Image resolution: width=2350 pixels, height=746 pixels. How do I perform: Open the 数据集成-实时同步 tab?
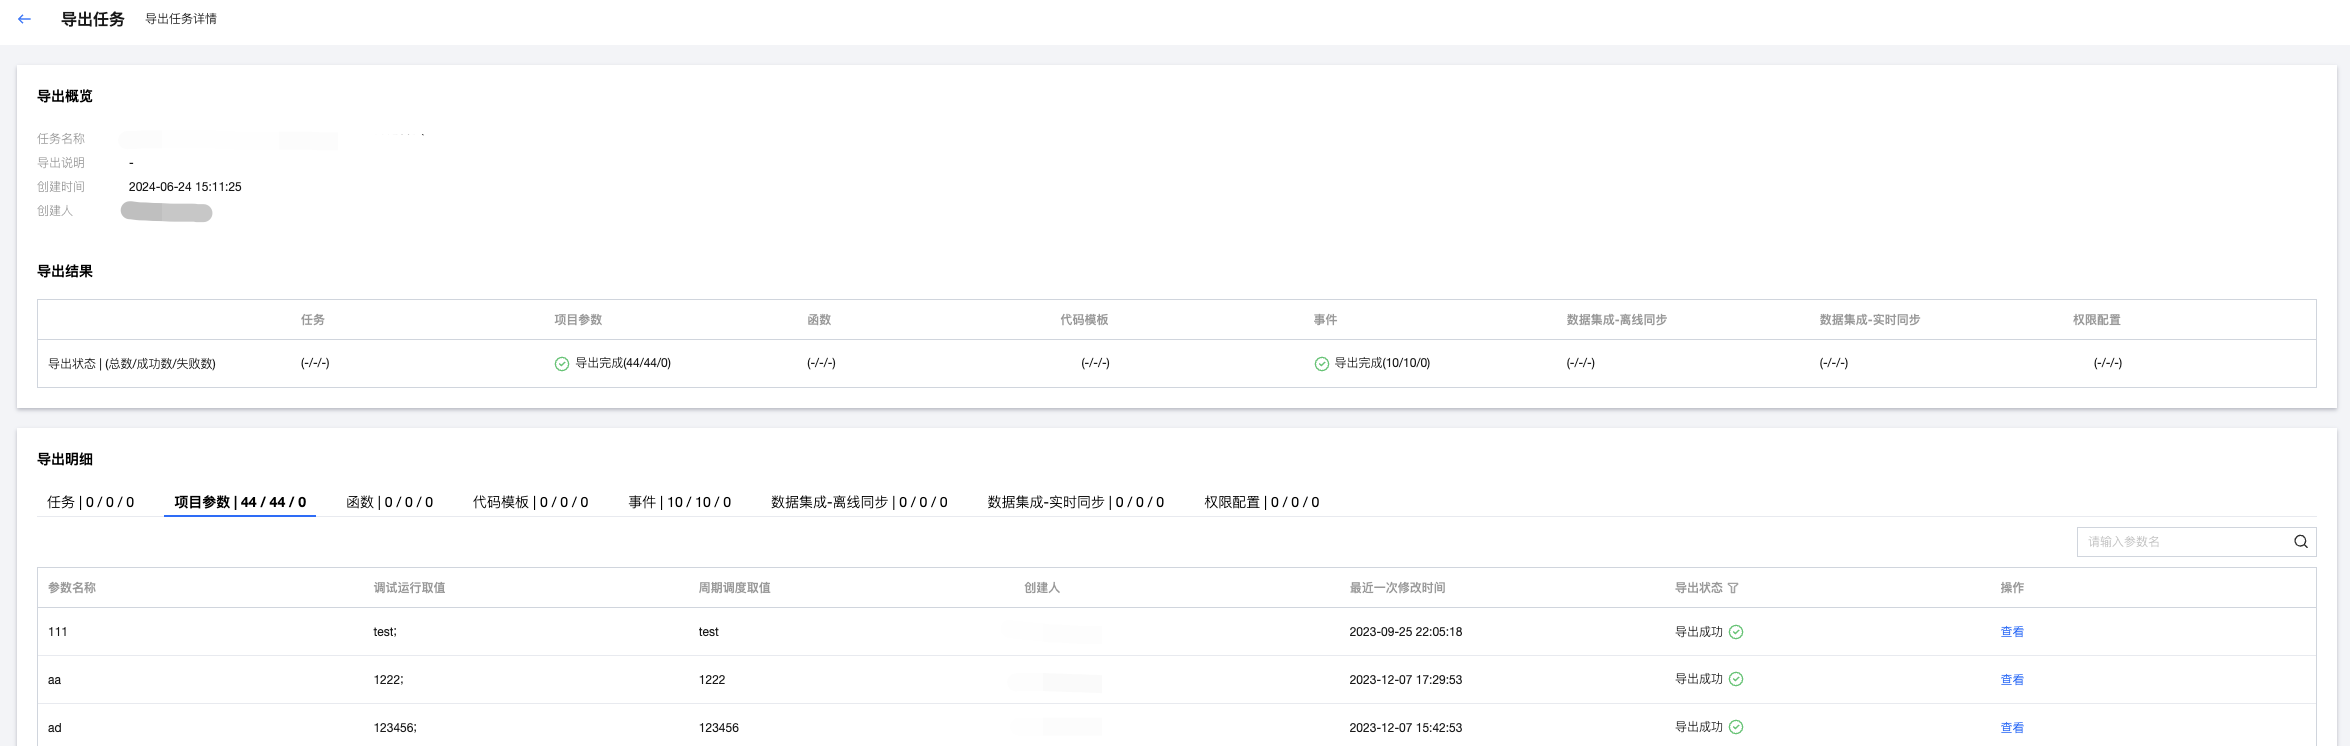pos(1075,502)
